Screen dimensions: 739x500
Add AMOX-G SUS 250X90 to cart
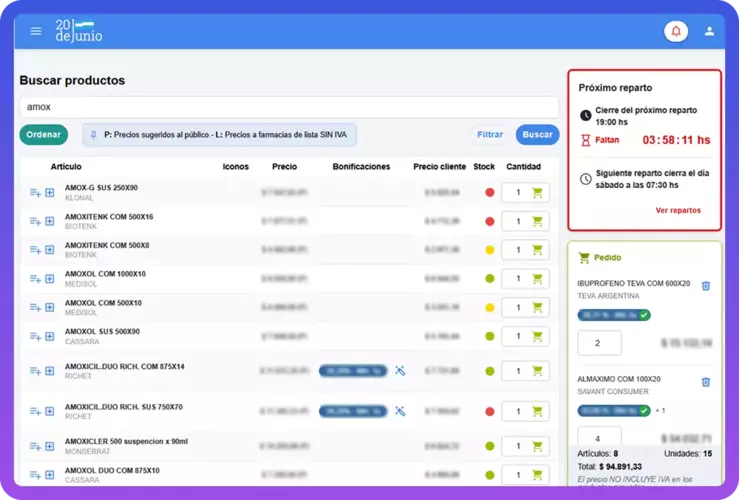[x=537, y=193]
